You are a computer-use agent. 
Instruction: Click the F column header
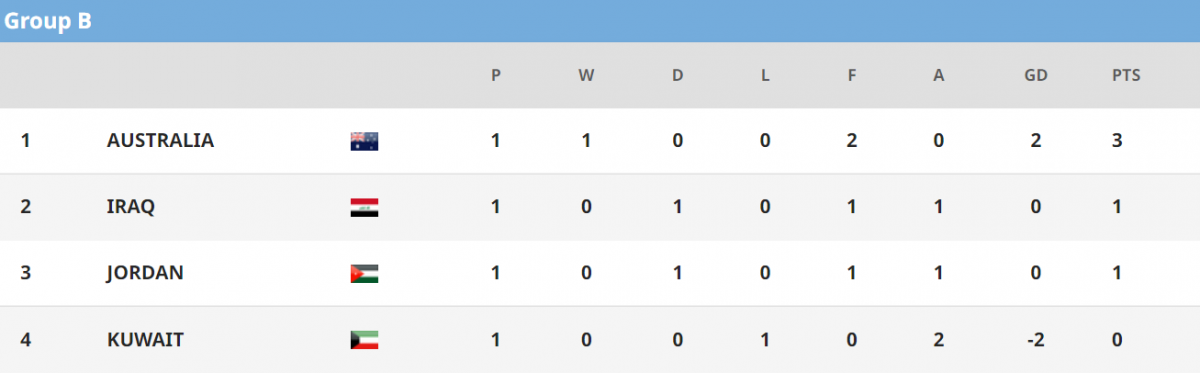[852, 75]
